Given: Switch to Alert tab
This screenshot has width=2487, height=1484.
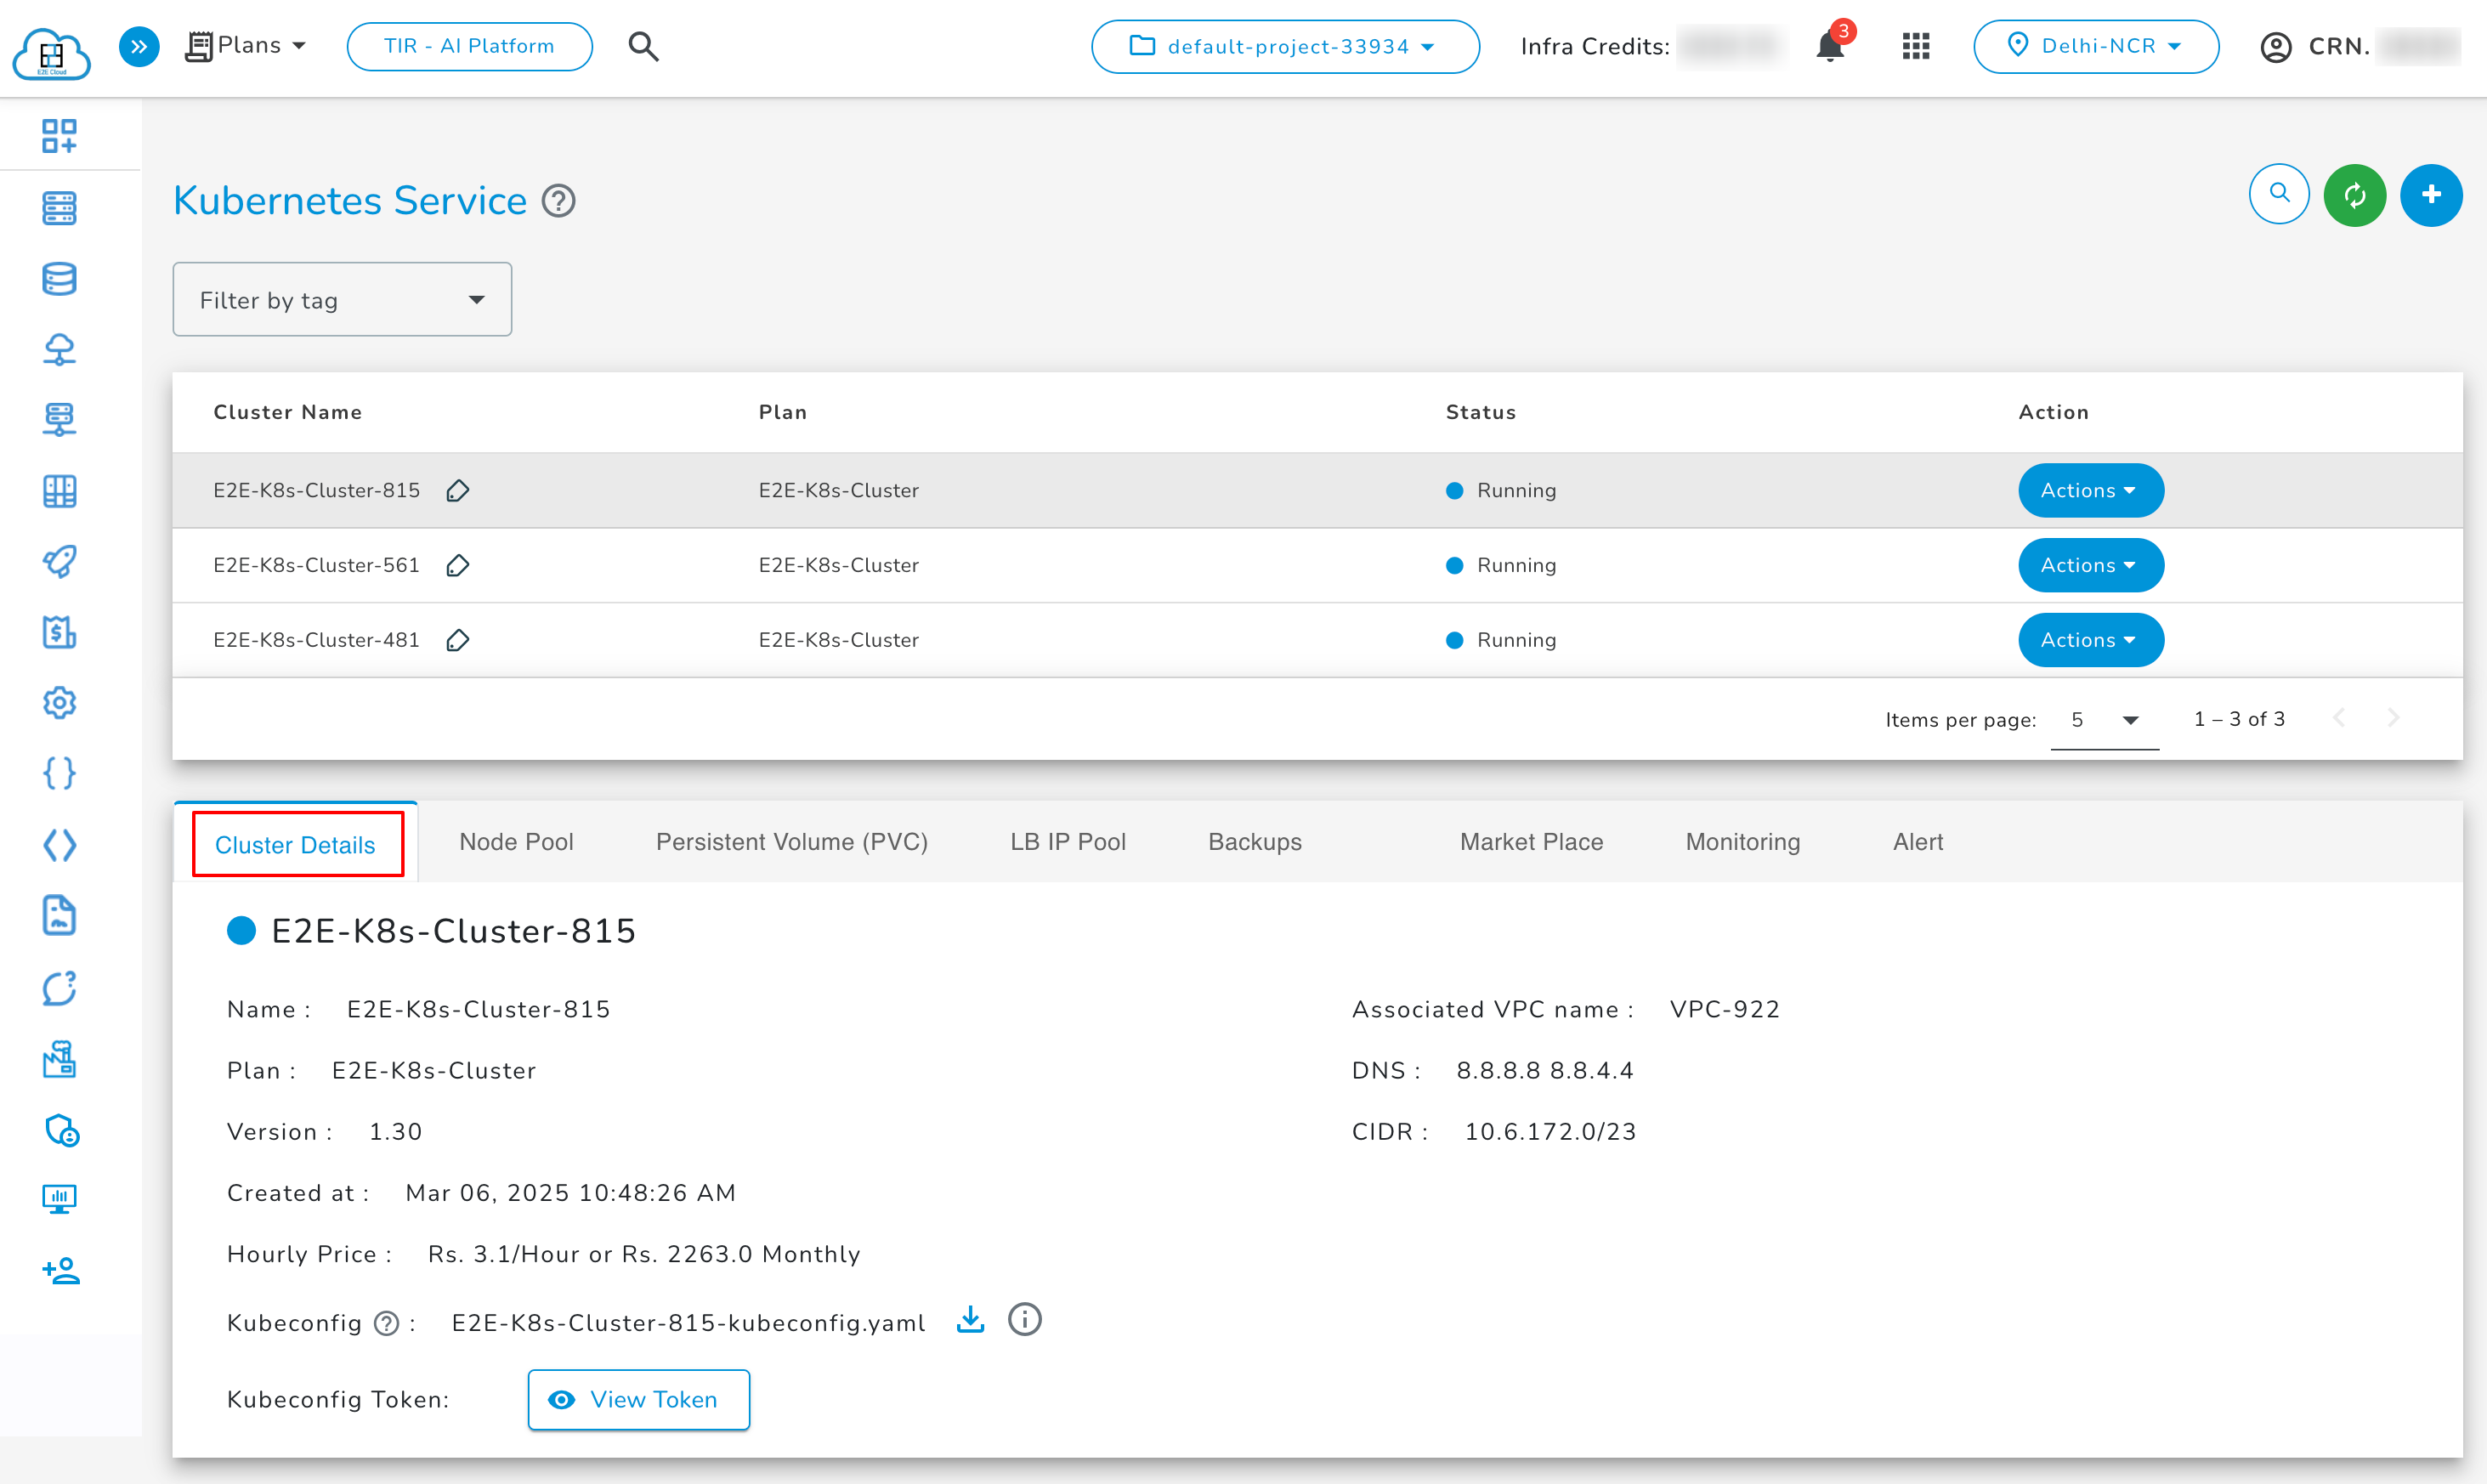Looking at the screenshot, I should point(1917,842).
